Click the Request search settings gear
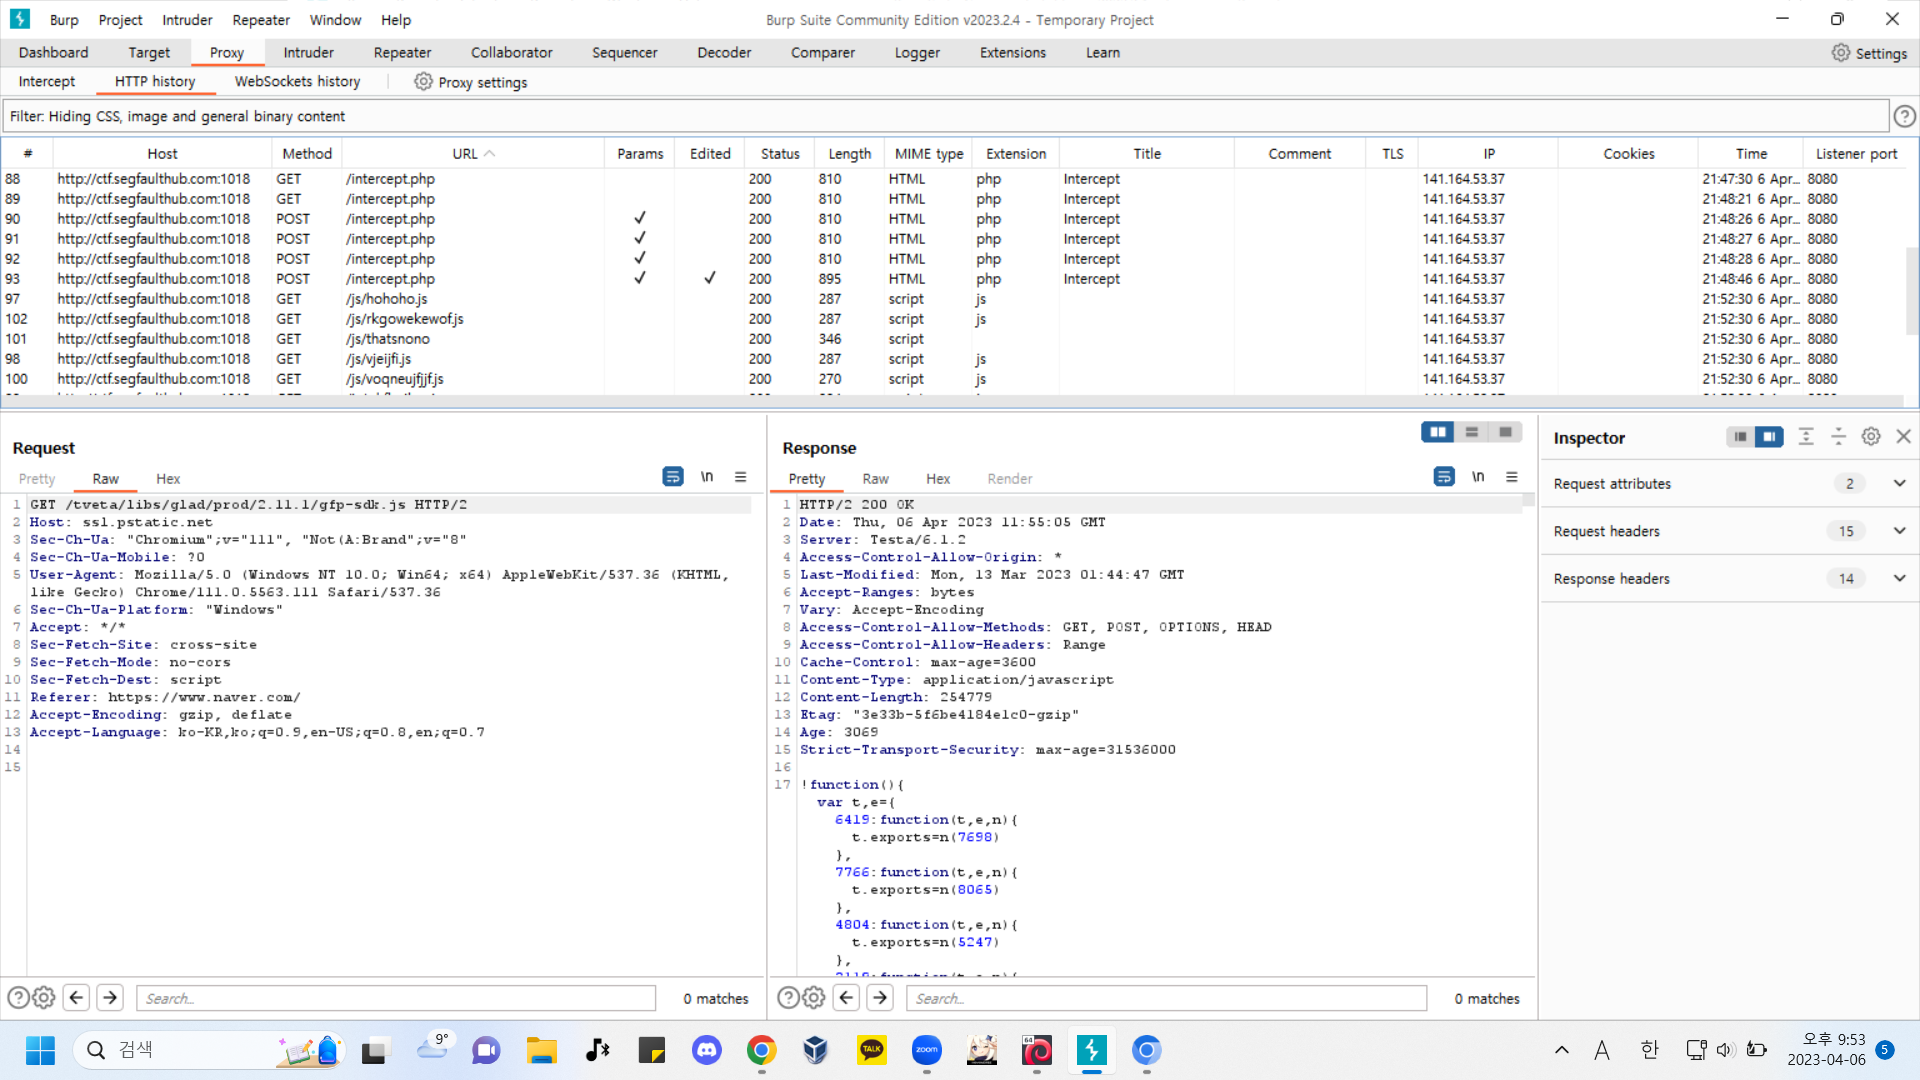 pos(44,998)
